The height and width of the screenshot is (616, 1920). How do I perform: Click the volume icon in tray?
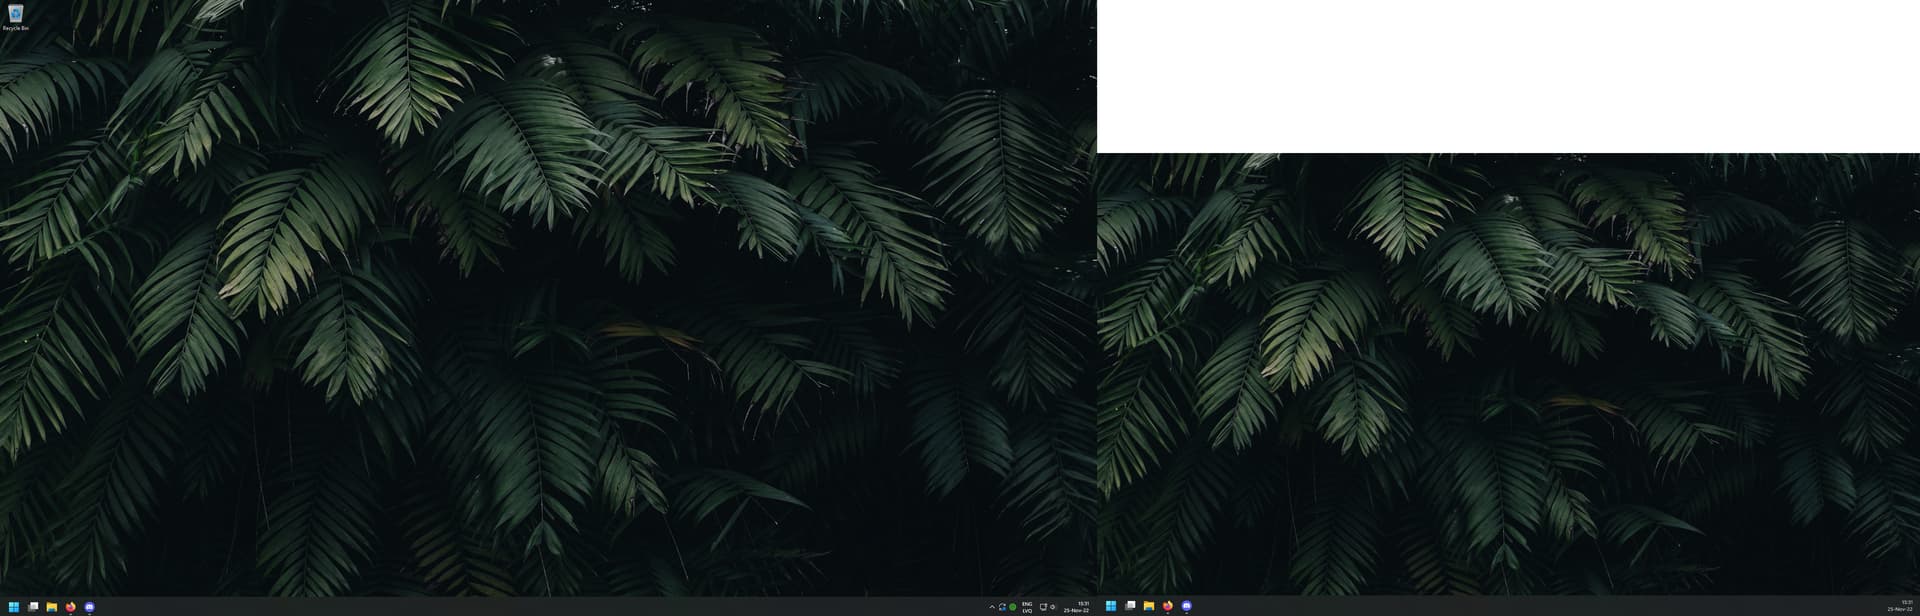1053,607
